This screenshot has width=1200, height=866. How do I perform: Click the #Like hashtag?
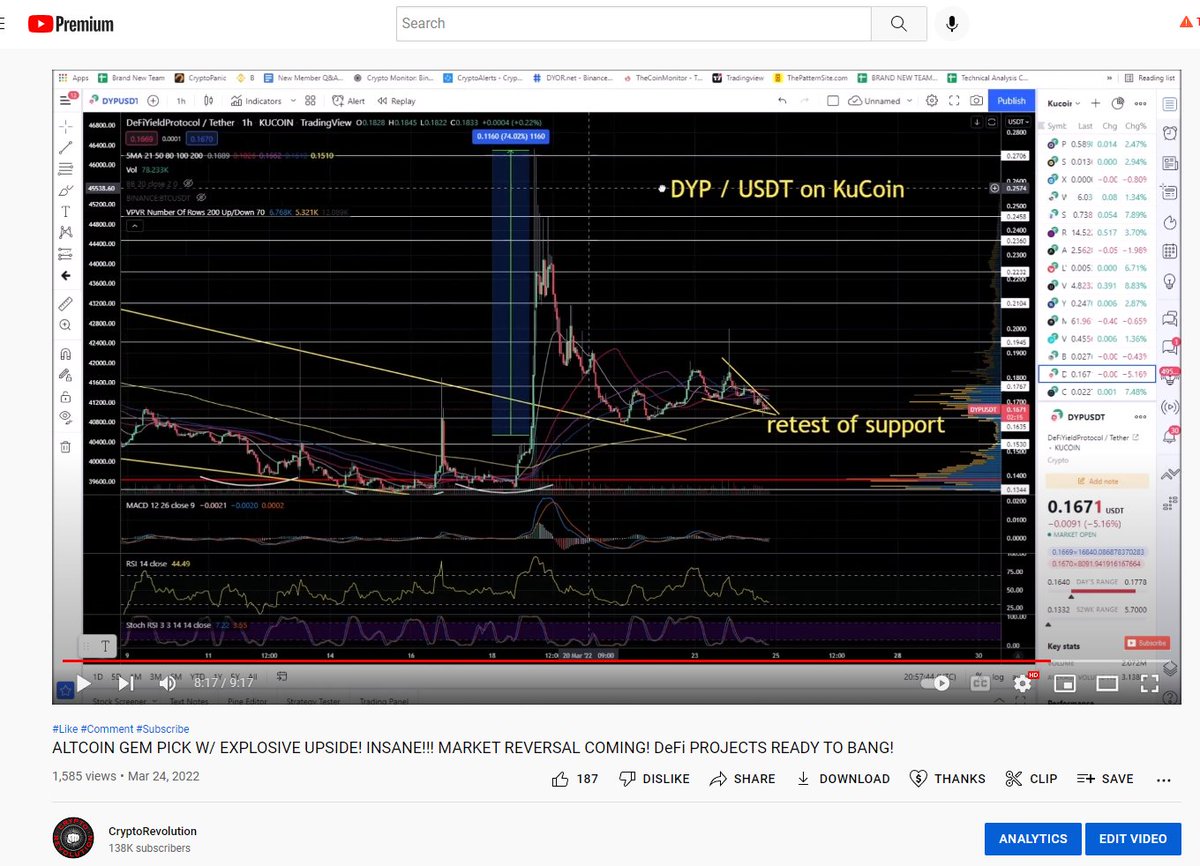64,729
